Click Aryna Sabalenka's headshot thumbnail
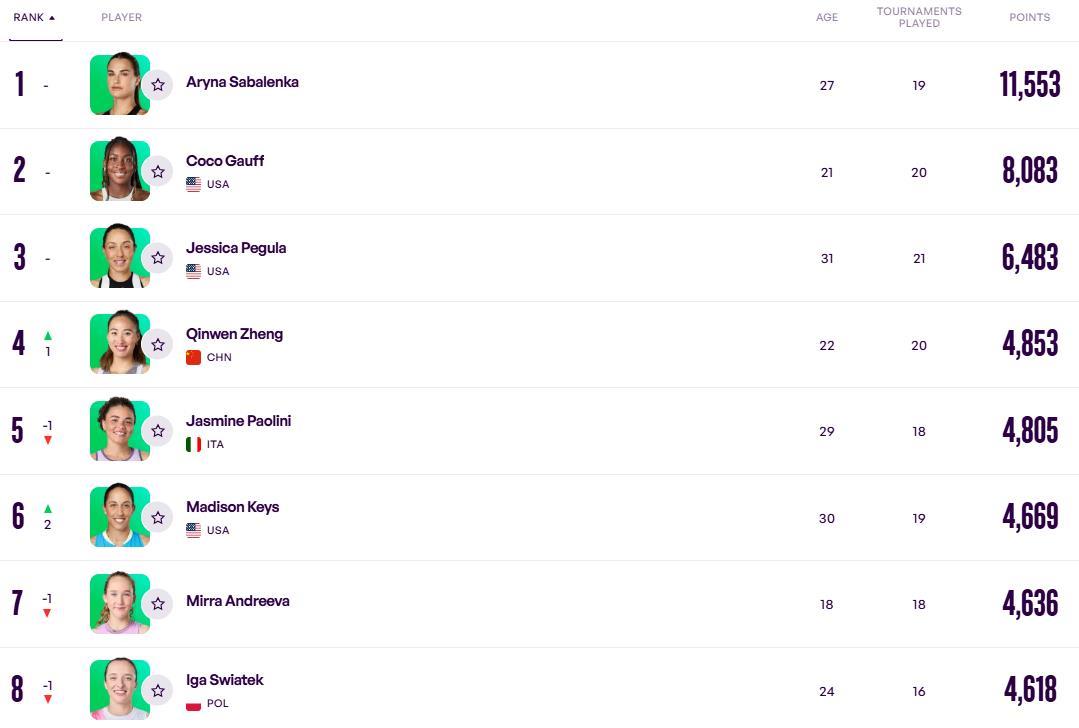This screenshot has width=1079, height=728. [x=119, y=85]
